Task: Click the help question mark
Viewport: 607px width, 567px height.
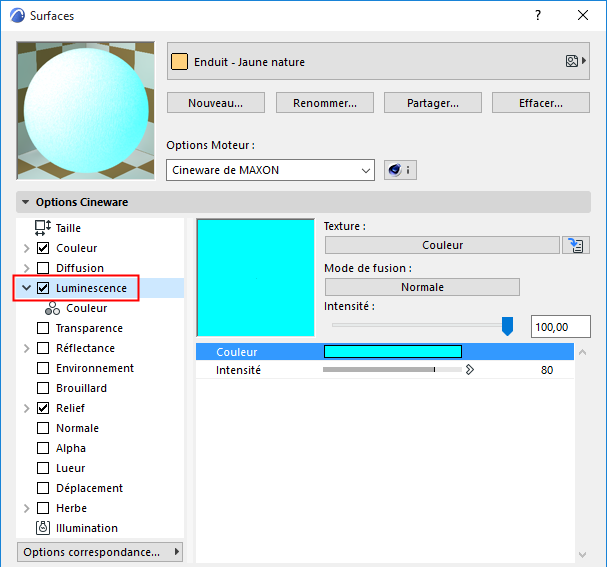Action: 538,15
